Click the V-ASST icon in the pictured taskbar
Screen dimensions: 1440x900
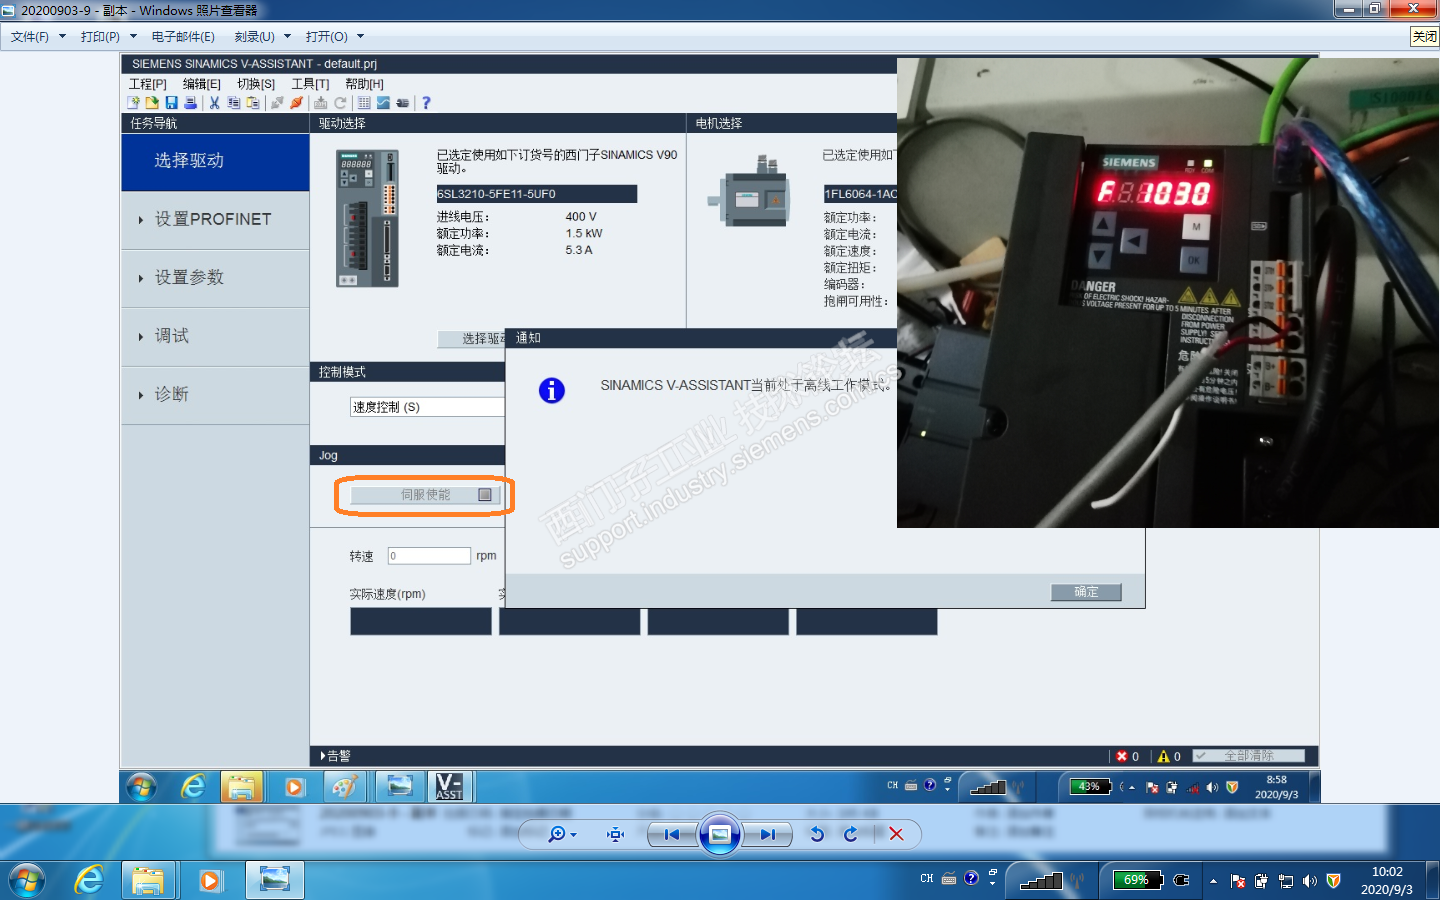450,787
